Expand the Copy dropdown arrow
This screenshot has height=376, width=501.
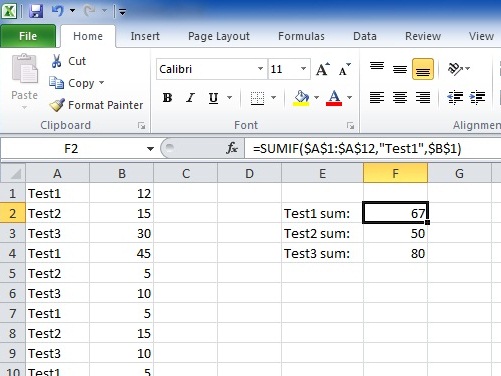pos(102,82)
